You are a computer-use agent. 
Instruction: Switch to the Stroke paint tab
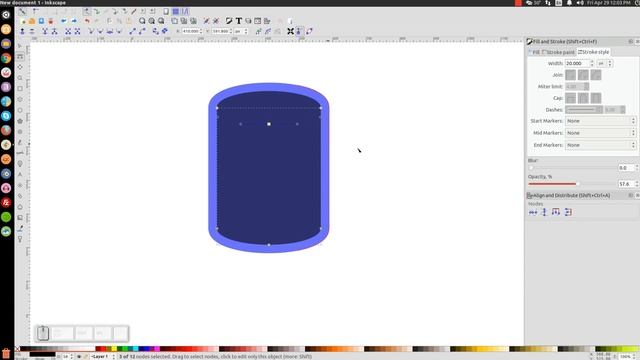point(558,52)
